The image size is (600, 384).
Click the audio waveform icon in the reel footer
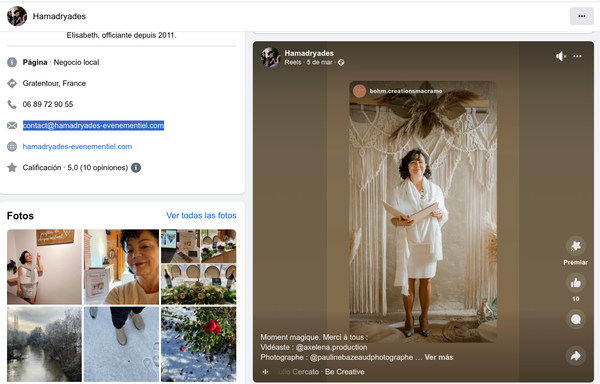(x=265, y=372)
